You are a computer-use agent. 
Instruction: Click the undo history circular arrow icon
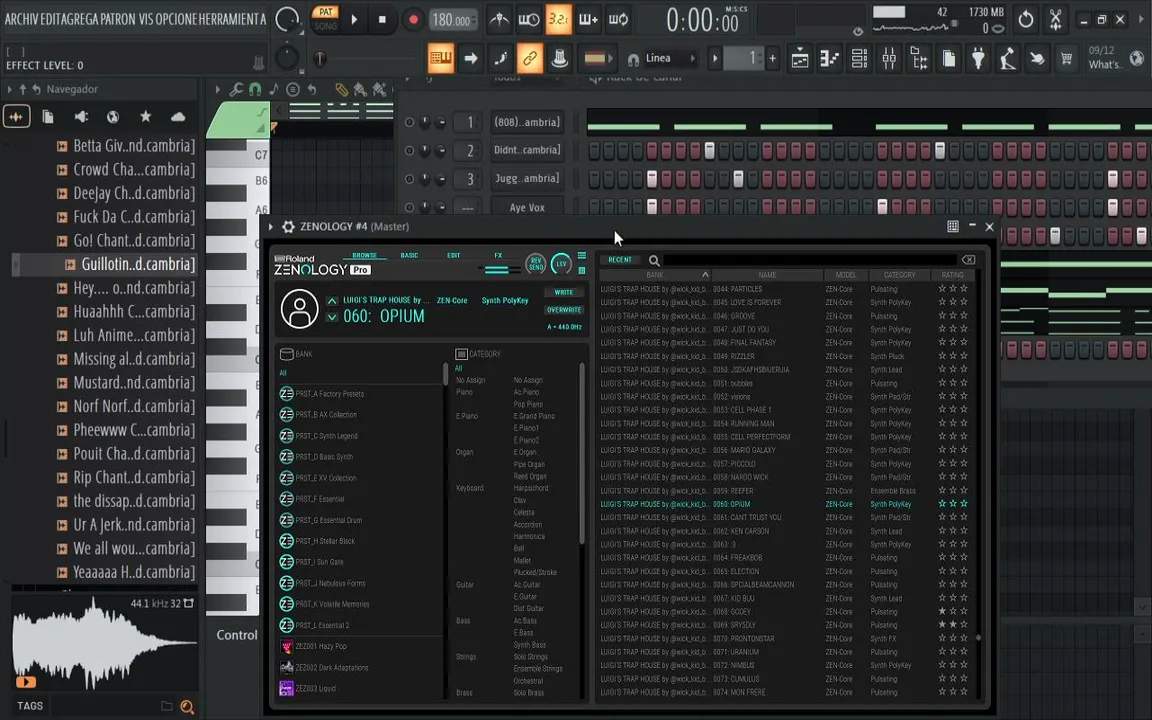pos(1026,20)
